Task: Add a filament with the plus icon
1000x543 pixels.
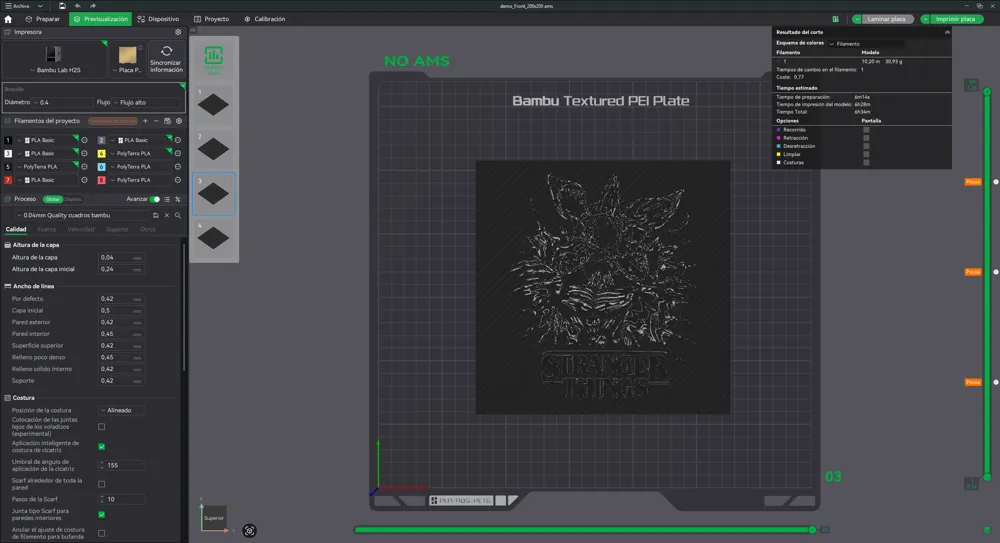Action: click(145, 121)
